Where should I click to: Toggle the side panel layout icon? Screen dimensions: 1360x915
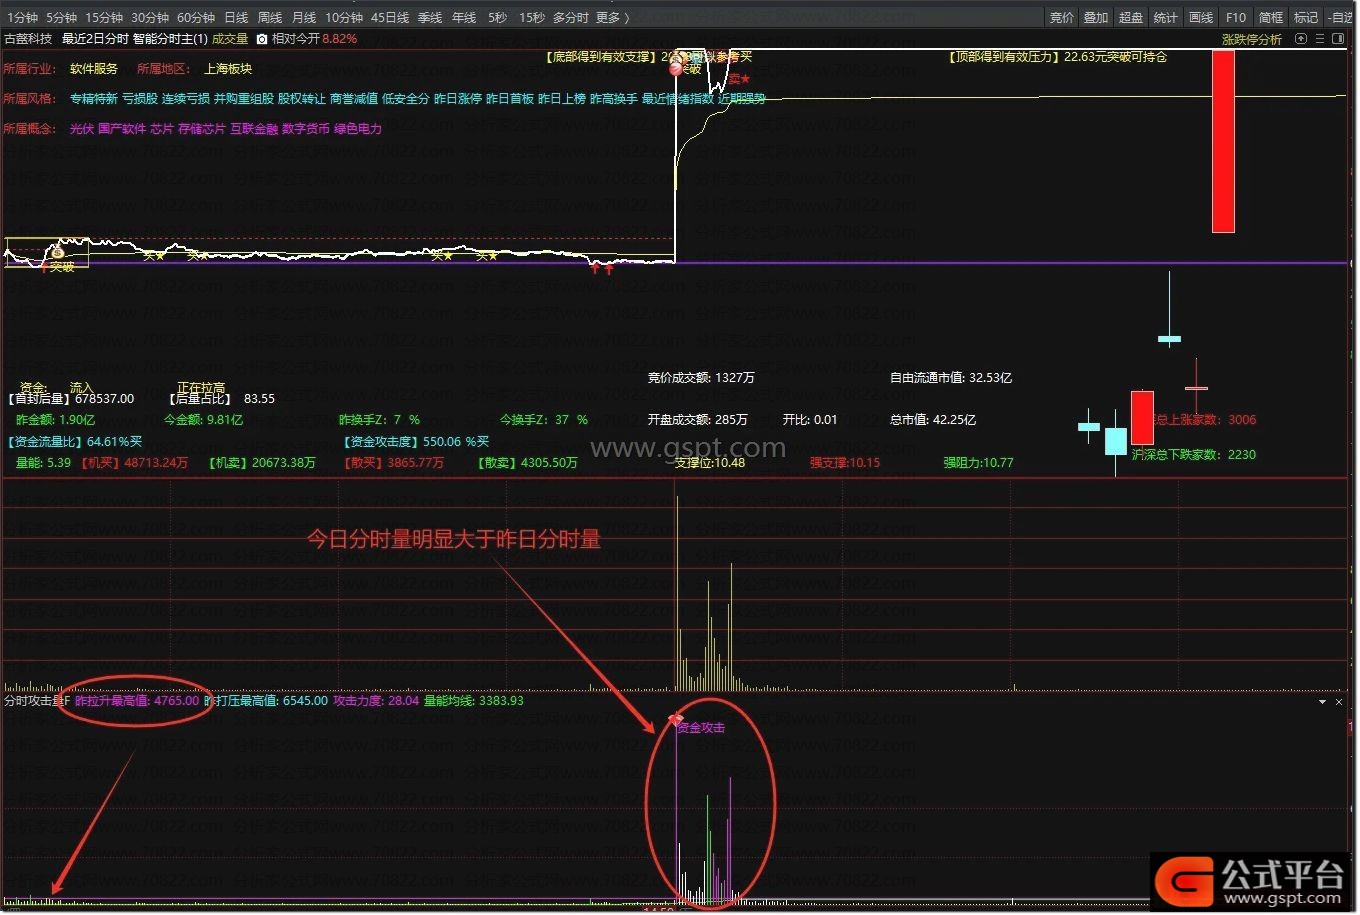(1338, 39)
